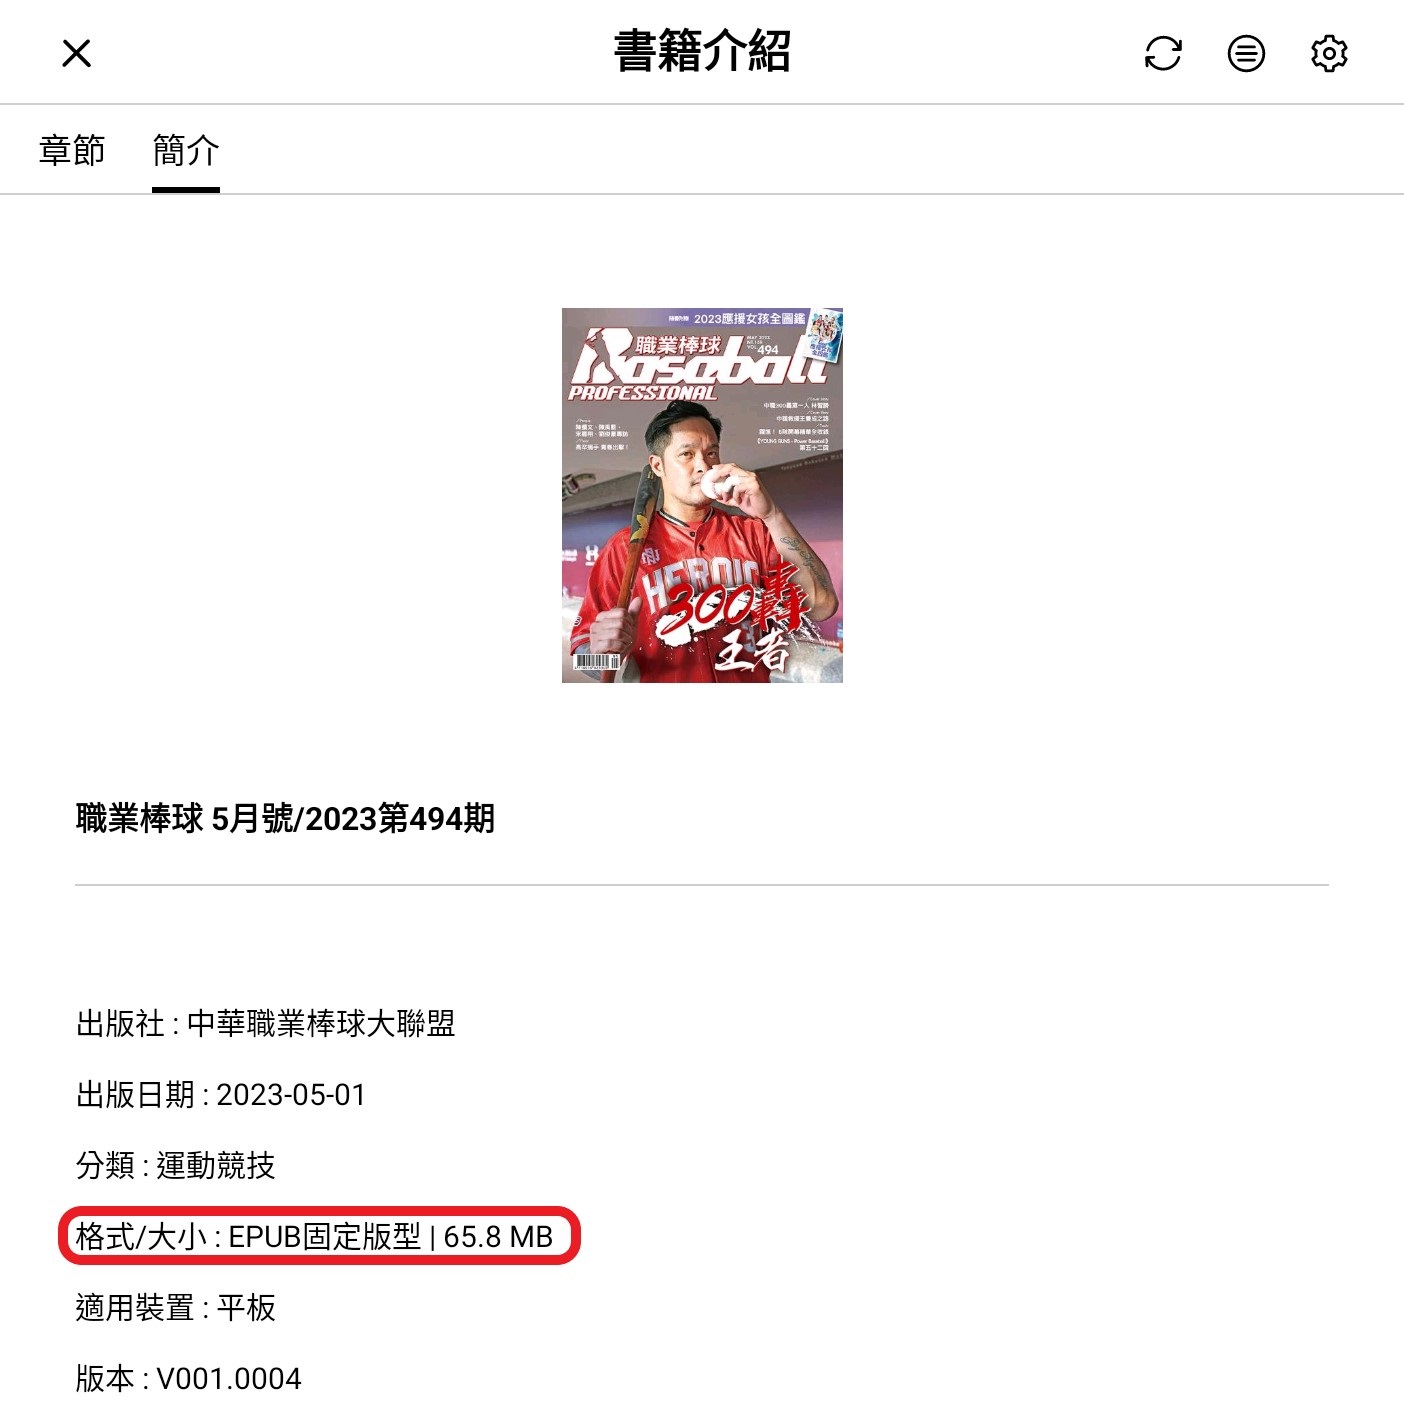Tap the refresh sync icon
The image size is (1404, 1424).
tap(1163, 53)
